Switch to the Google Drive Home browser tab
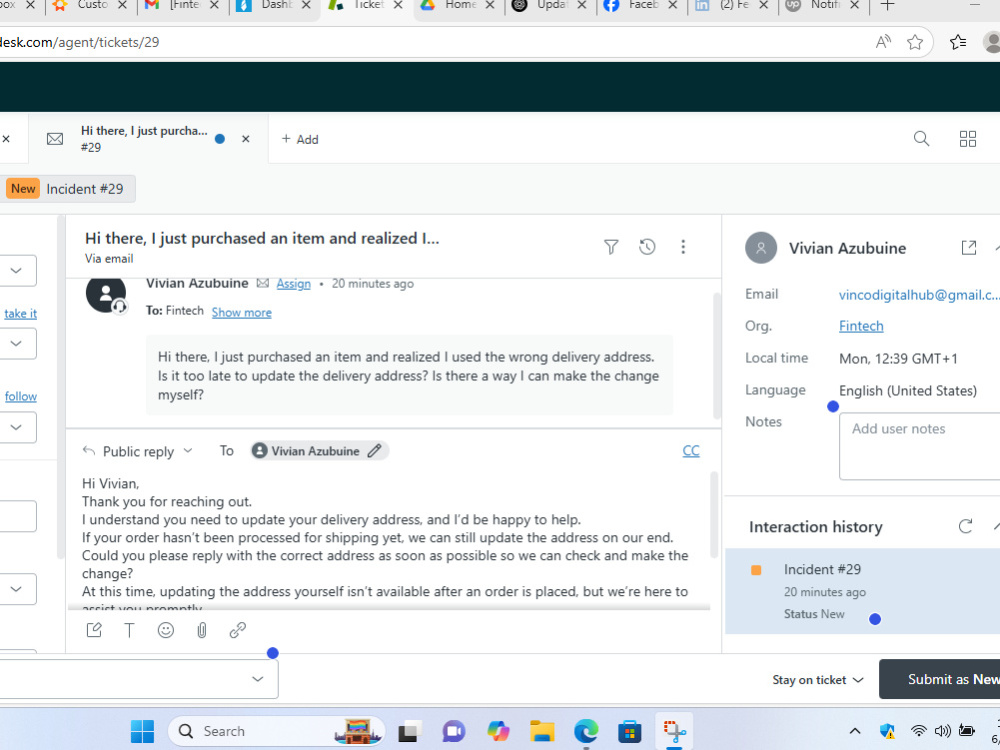Screen dimensions: 1000x750 pyautogui.click(x=458, y=5)
